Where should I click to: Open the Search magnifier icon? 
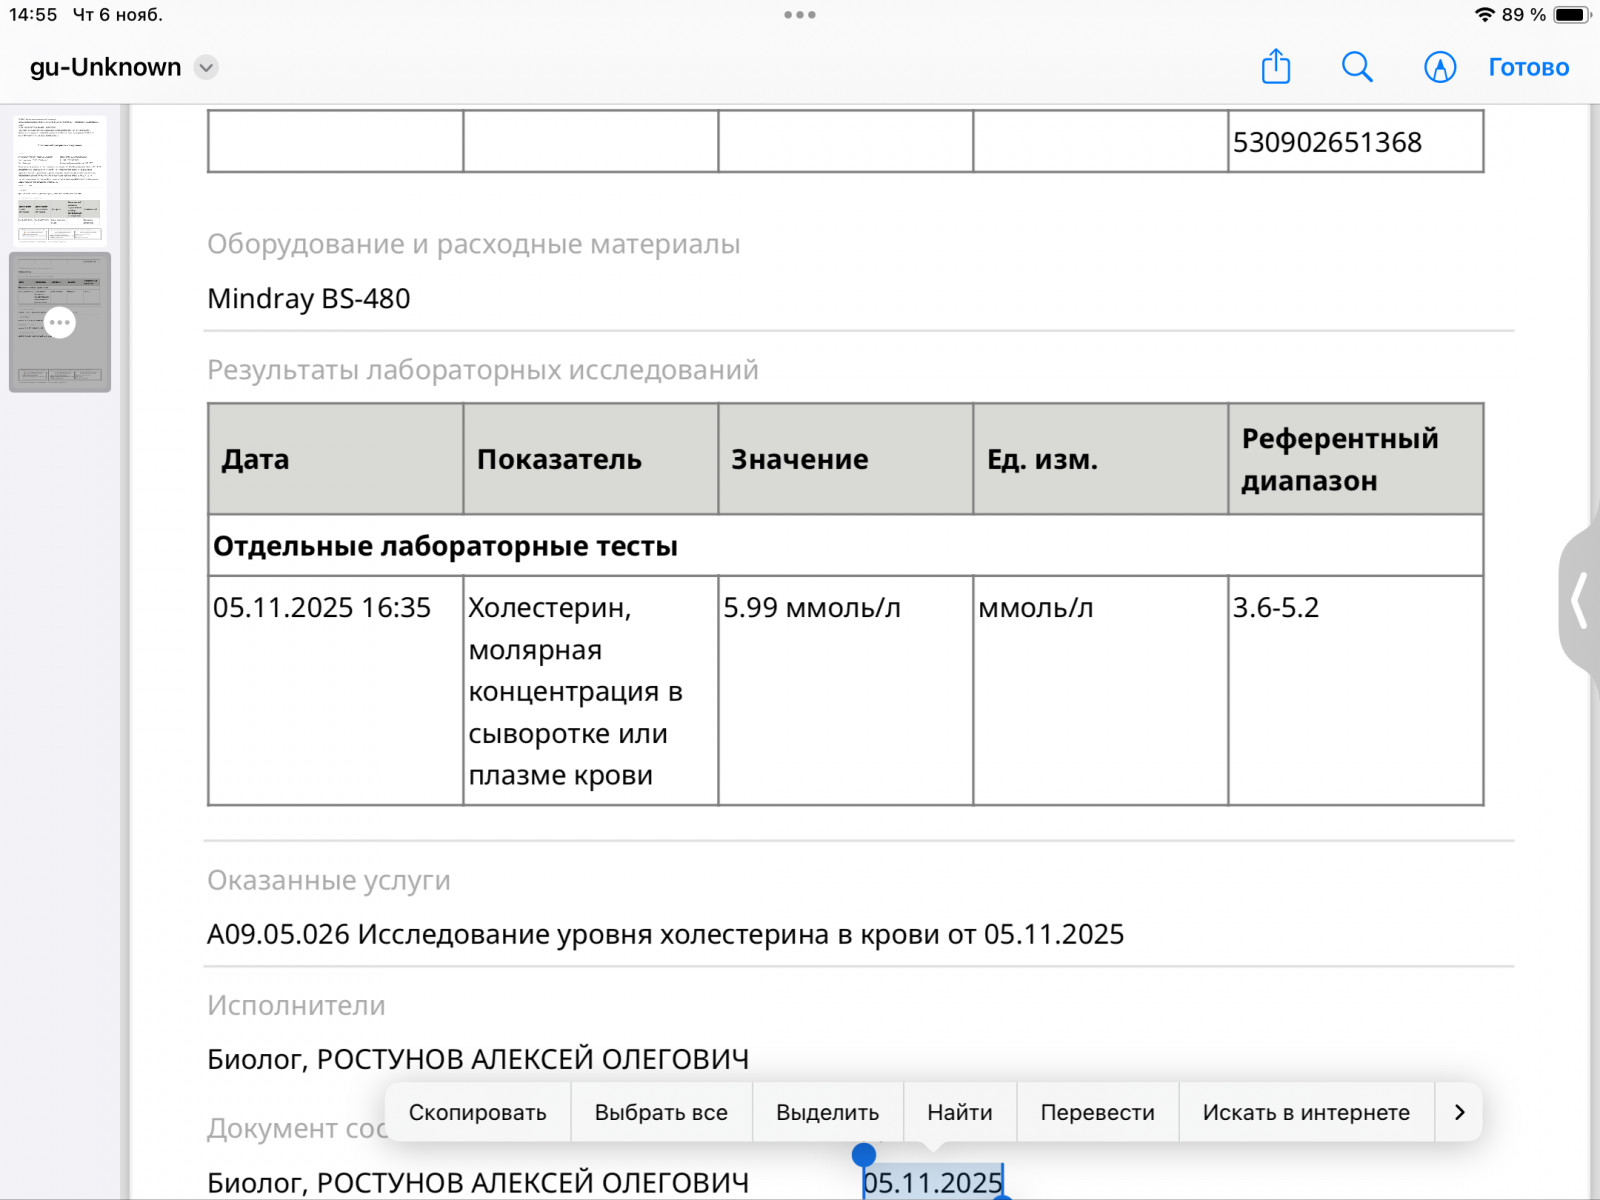coord(1357,67)
